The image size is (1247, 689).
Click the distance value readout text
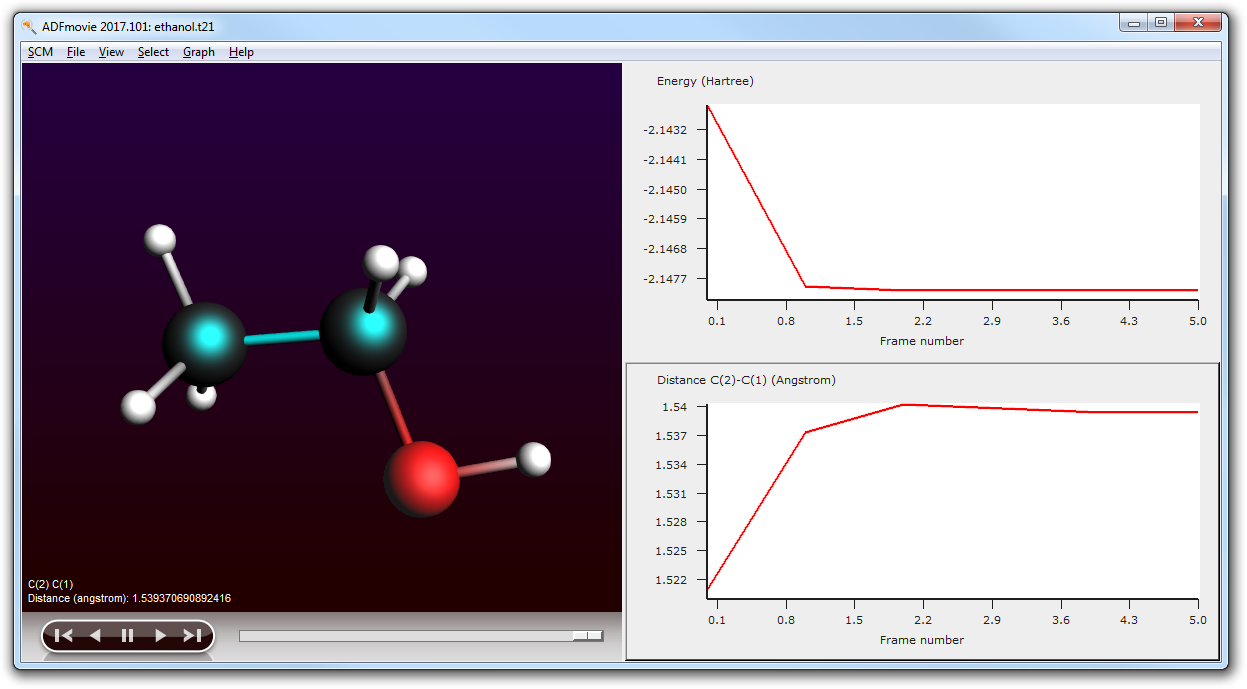[129, 598]
